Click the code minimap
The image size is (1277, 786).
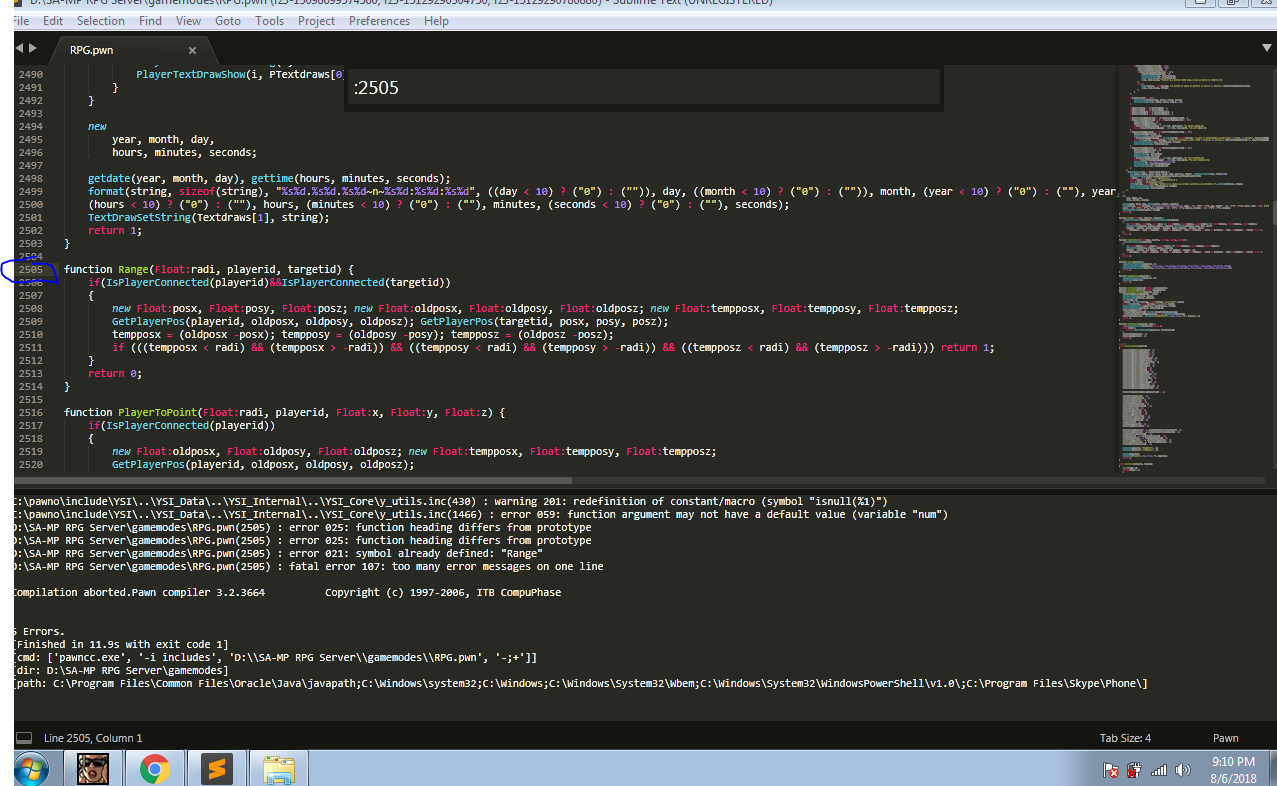[1193, 270]
